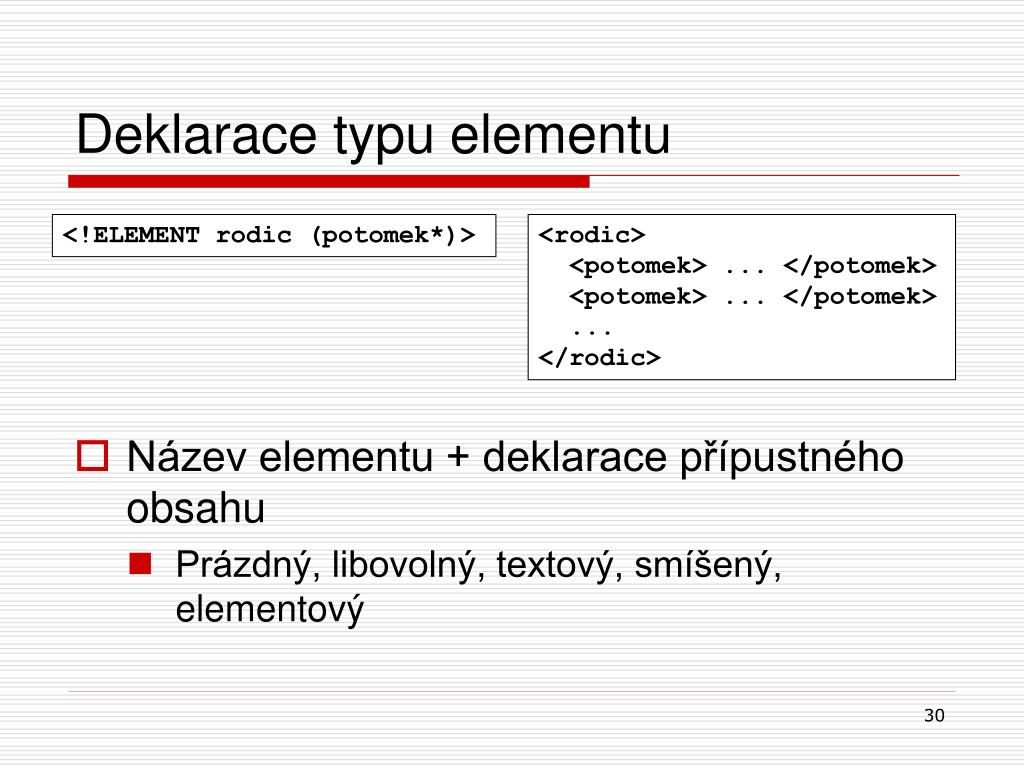
Task: Click the hollow red square bullet marker
Action: coord(92,456)
